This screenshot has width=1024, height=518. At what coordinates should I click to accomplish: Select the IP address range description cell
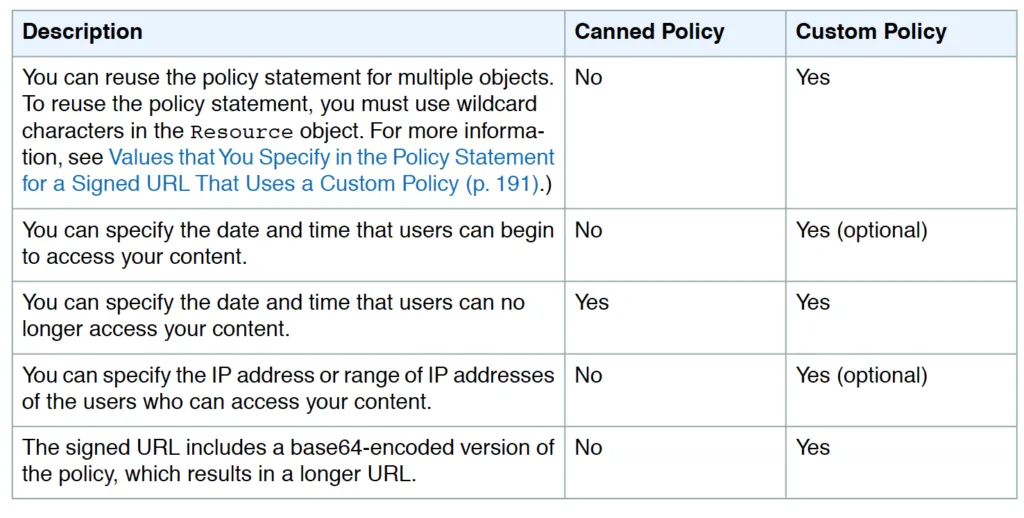tap(288, 388)
